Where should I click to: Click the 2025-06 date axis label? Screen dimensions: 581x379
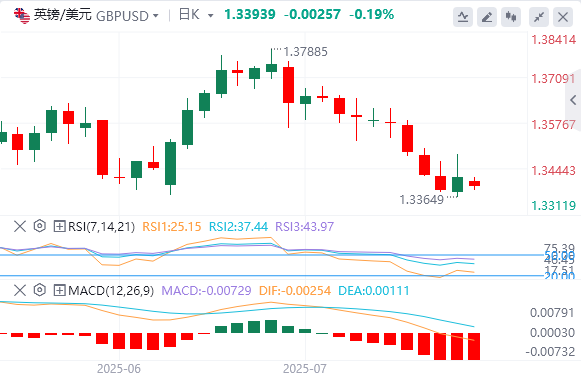[119, 369]
